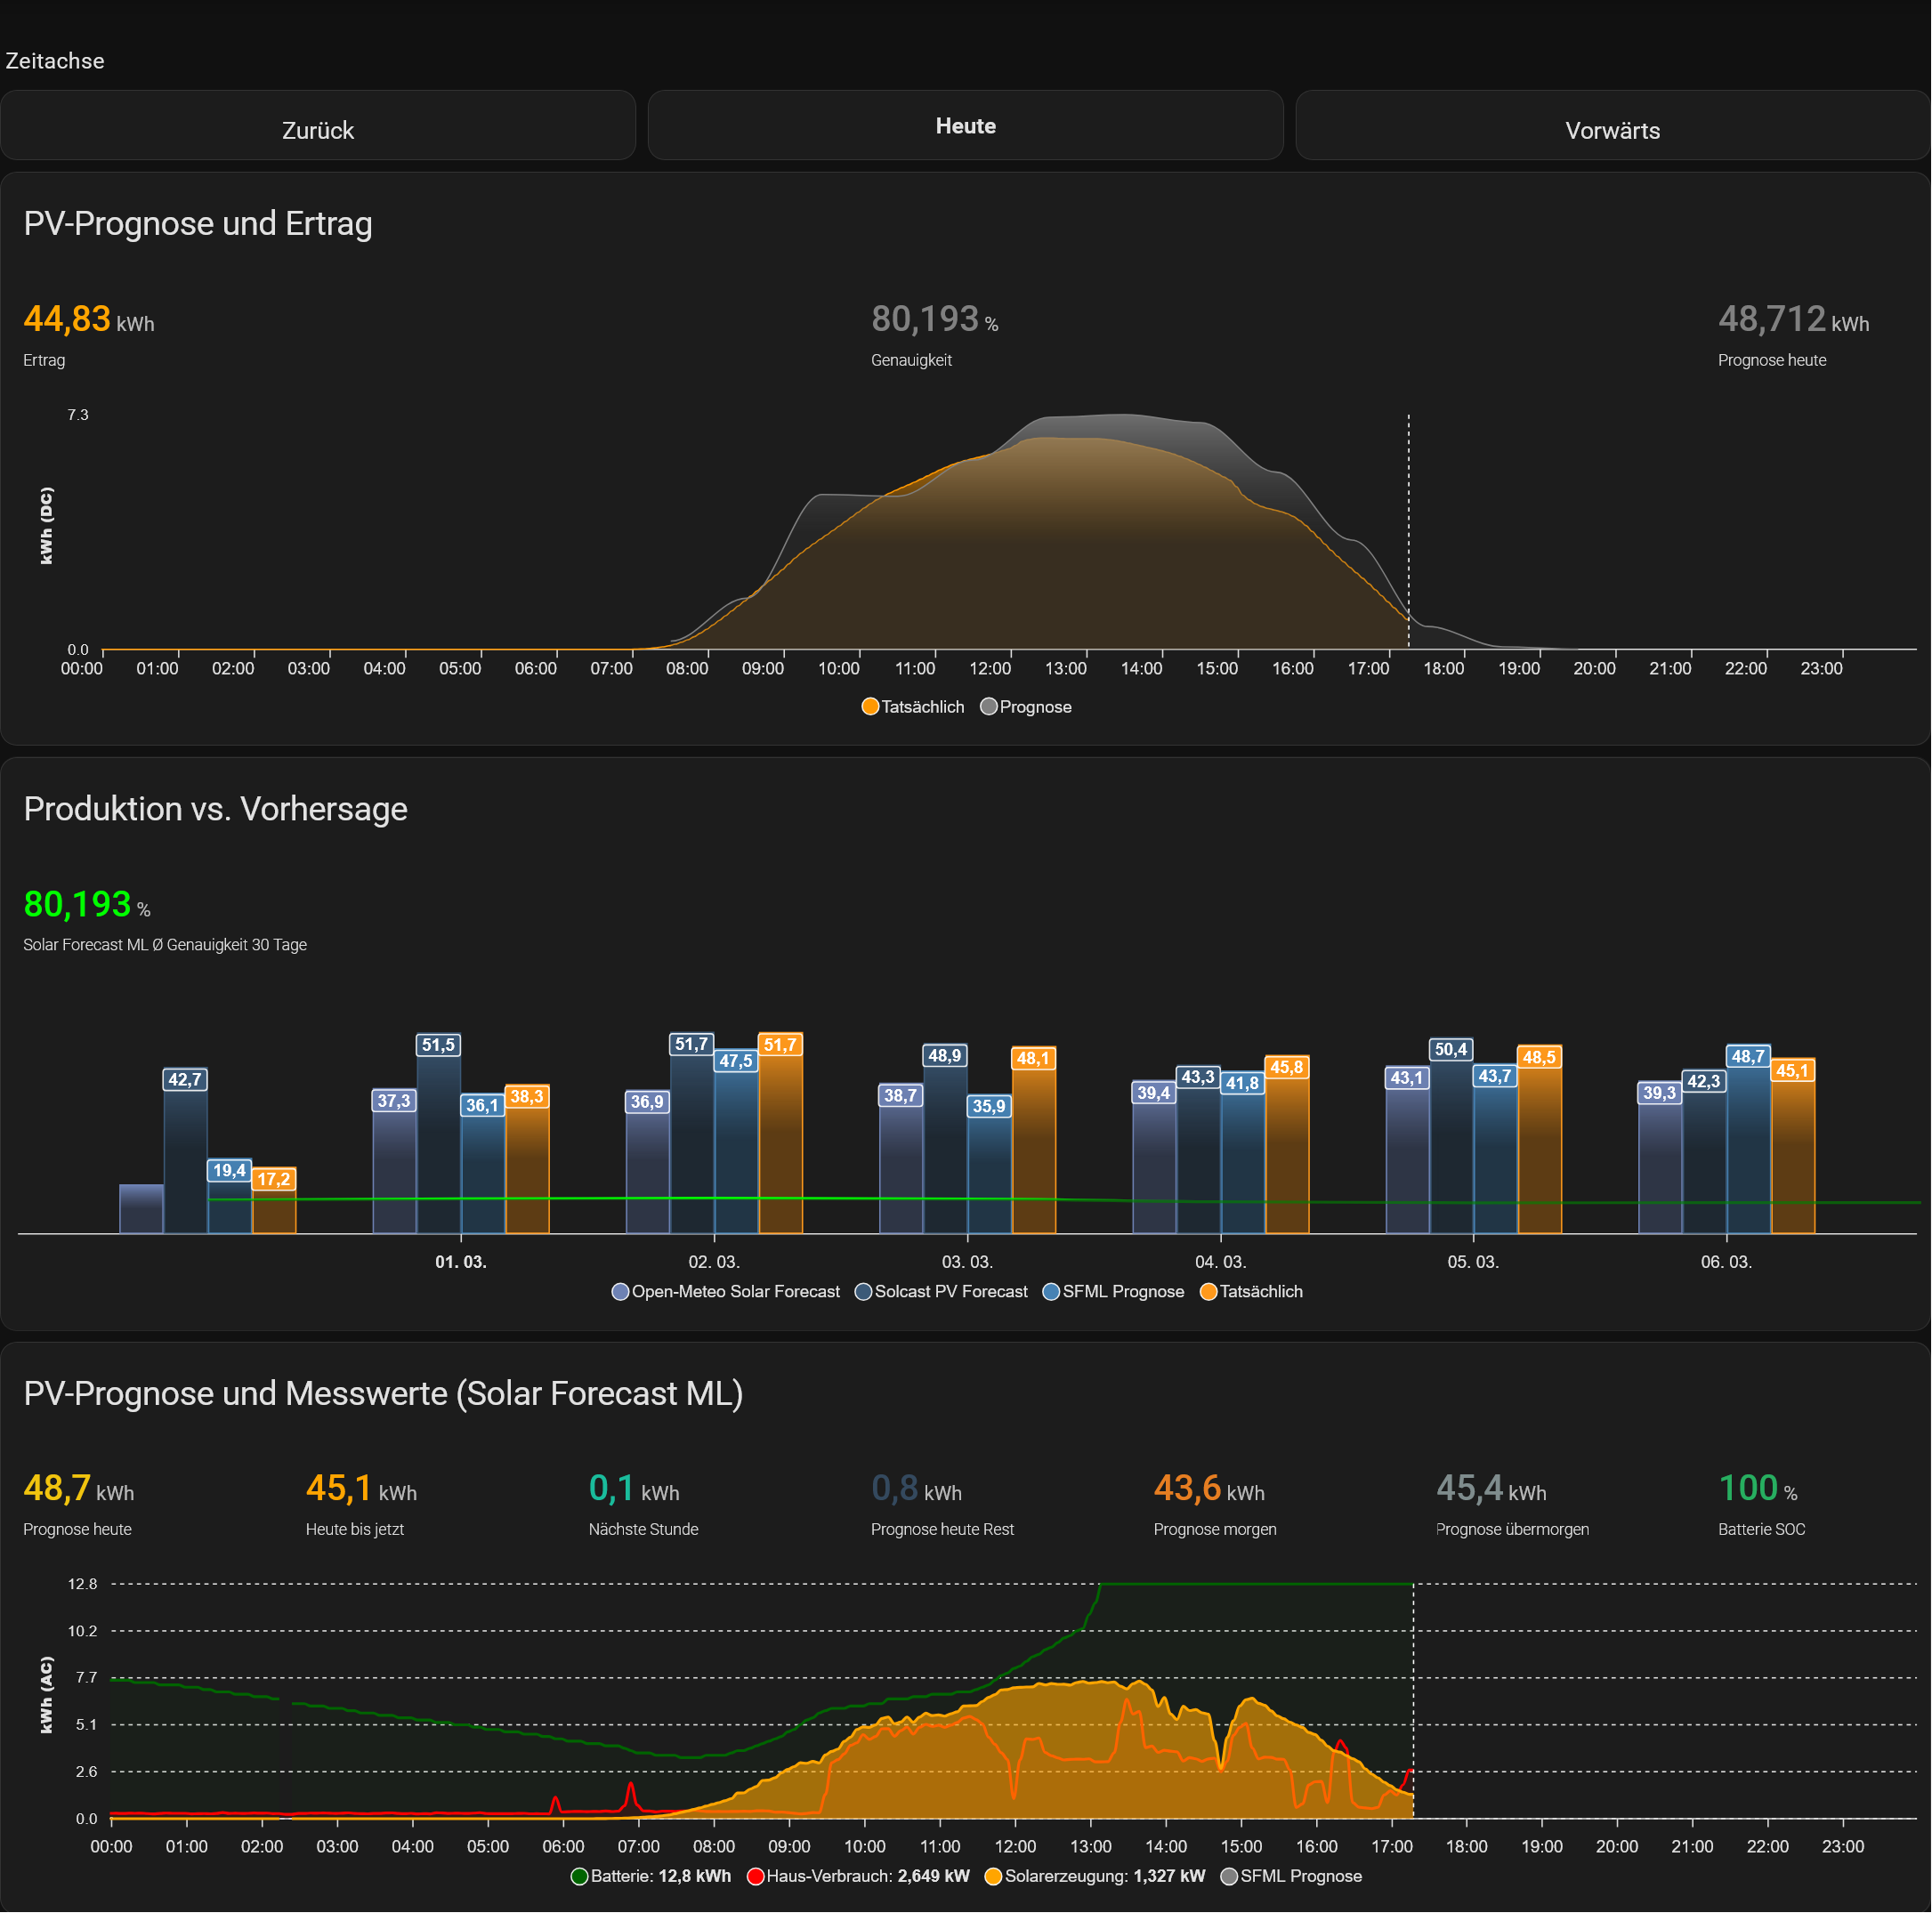This screenshot has height=1913, width=1932.
Task: Click the 48,7 SFML bar label for 06.03.
Action: click(1748, 1056)
